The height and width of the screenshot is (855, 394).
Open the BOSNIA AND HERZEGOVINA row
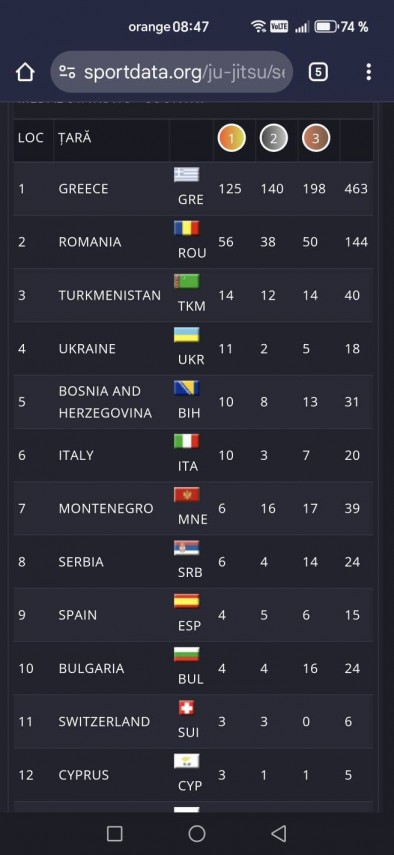click(193, 402)
